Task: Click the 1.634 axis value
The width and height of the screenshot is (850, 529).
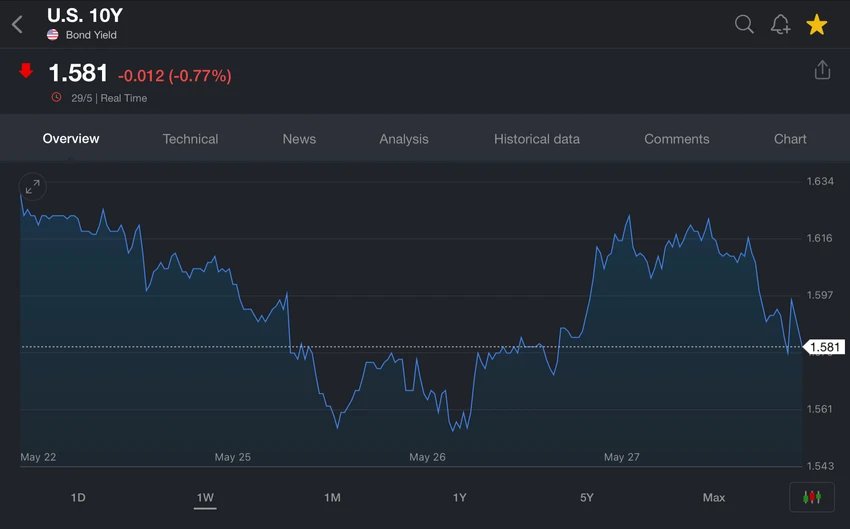Action: click(820, 181)
